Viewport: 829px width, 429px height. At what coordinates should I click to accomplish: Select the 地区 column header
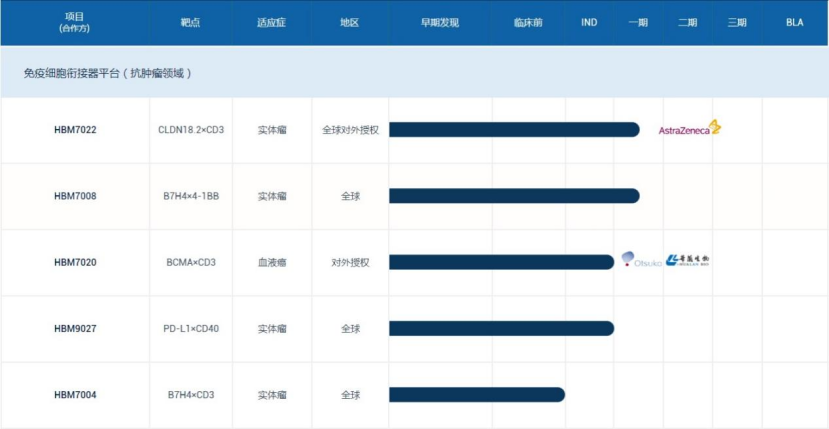coord(350,22)
